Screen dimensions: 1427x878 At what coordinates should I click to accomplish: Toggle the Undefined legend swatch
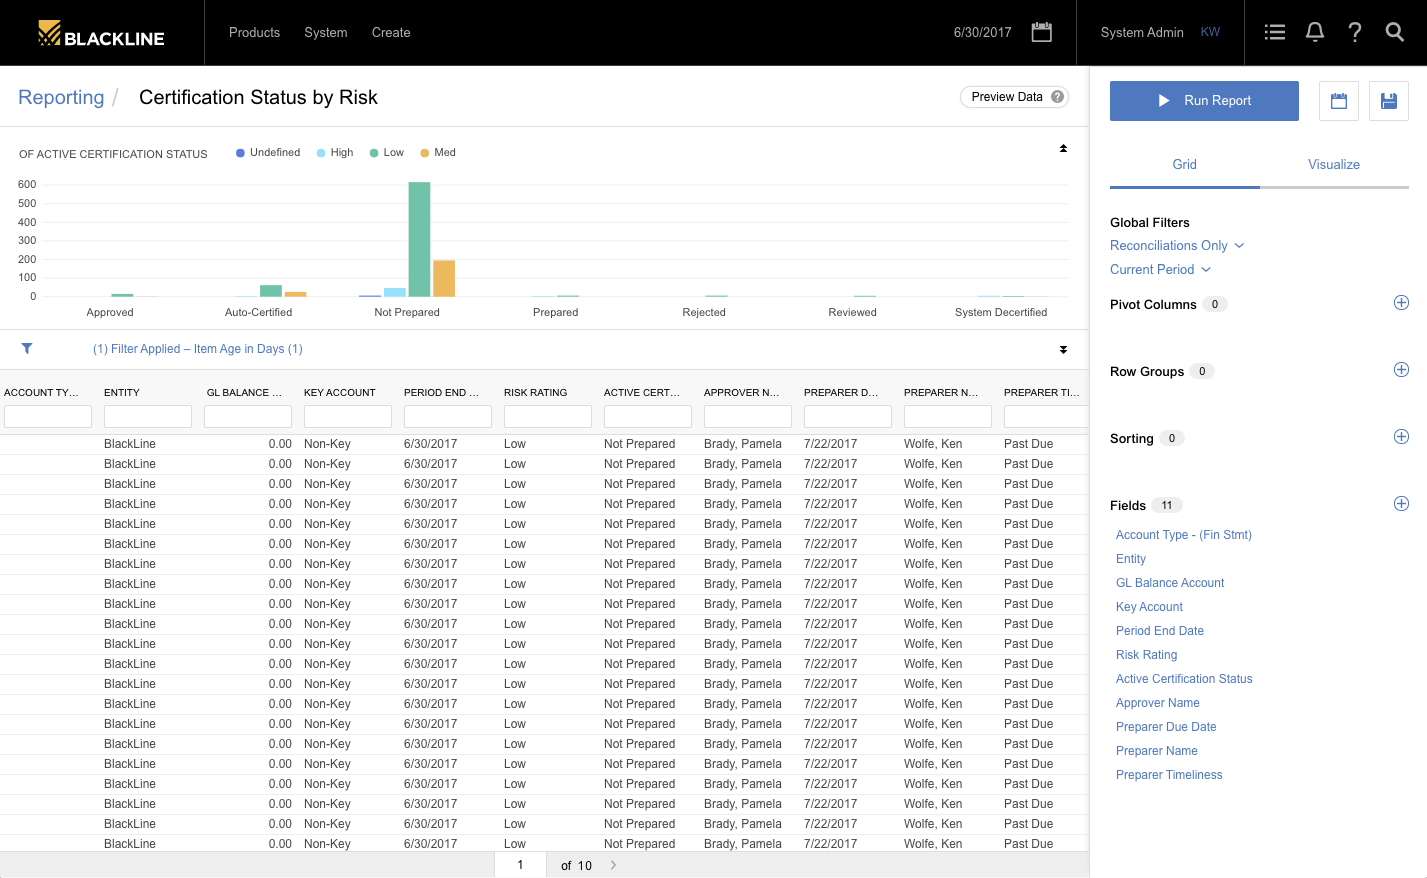(240, 153)
